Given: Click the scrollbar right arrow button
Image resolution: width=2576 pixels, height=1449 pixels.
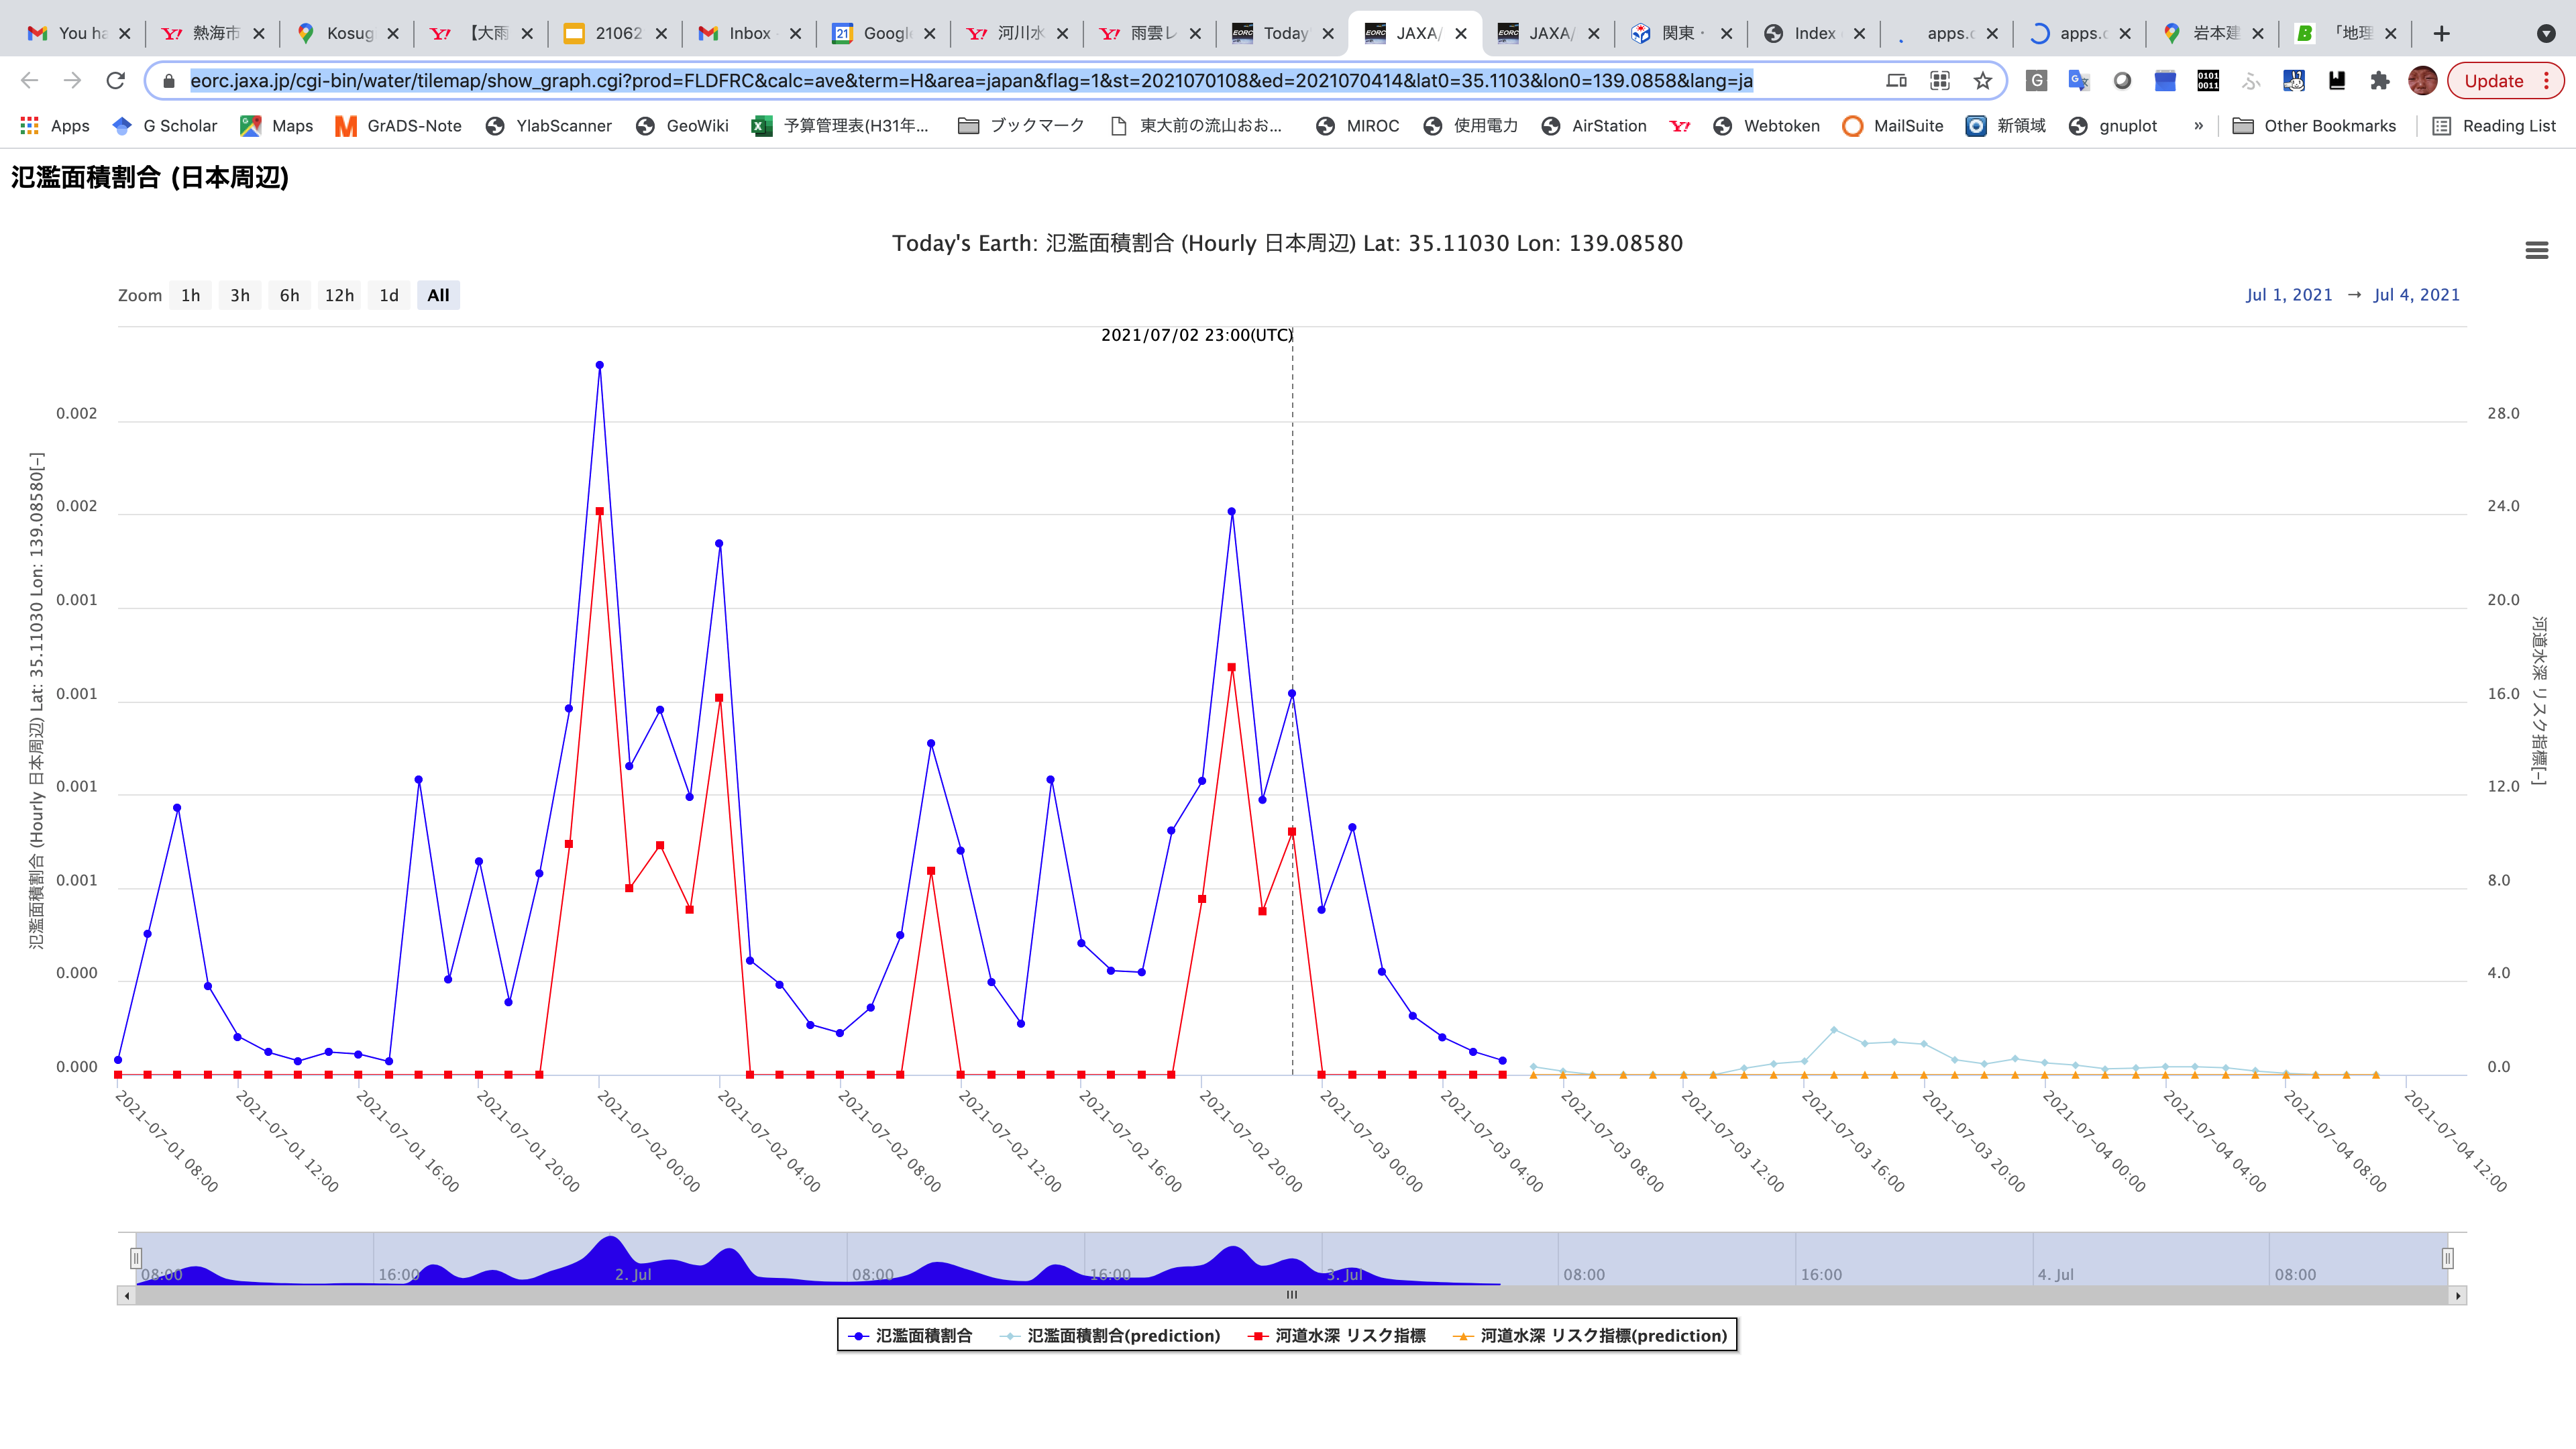Looking at the screenshot, I should tap(2458, 1296).
